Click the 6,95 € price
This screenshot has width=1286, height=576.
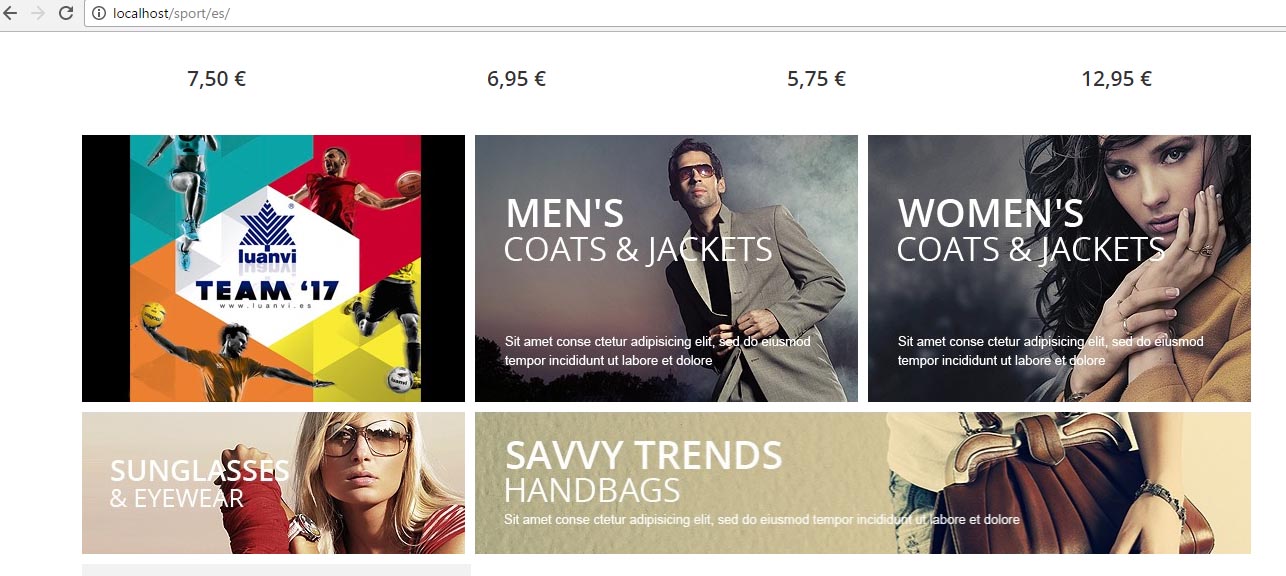(516, 79)
